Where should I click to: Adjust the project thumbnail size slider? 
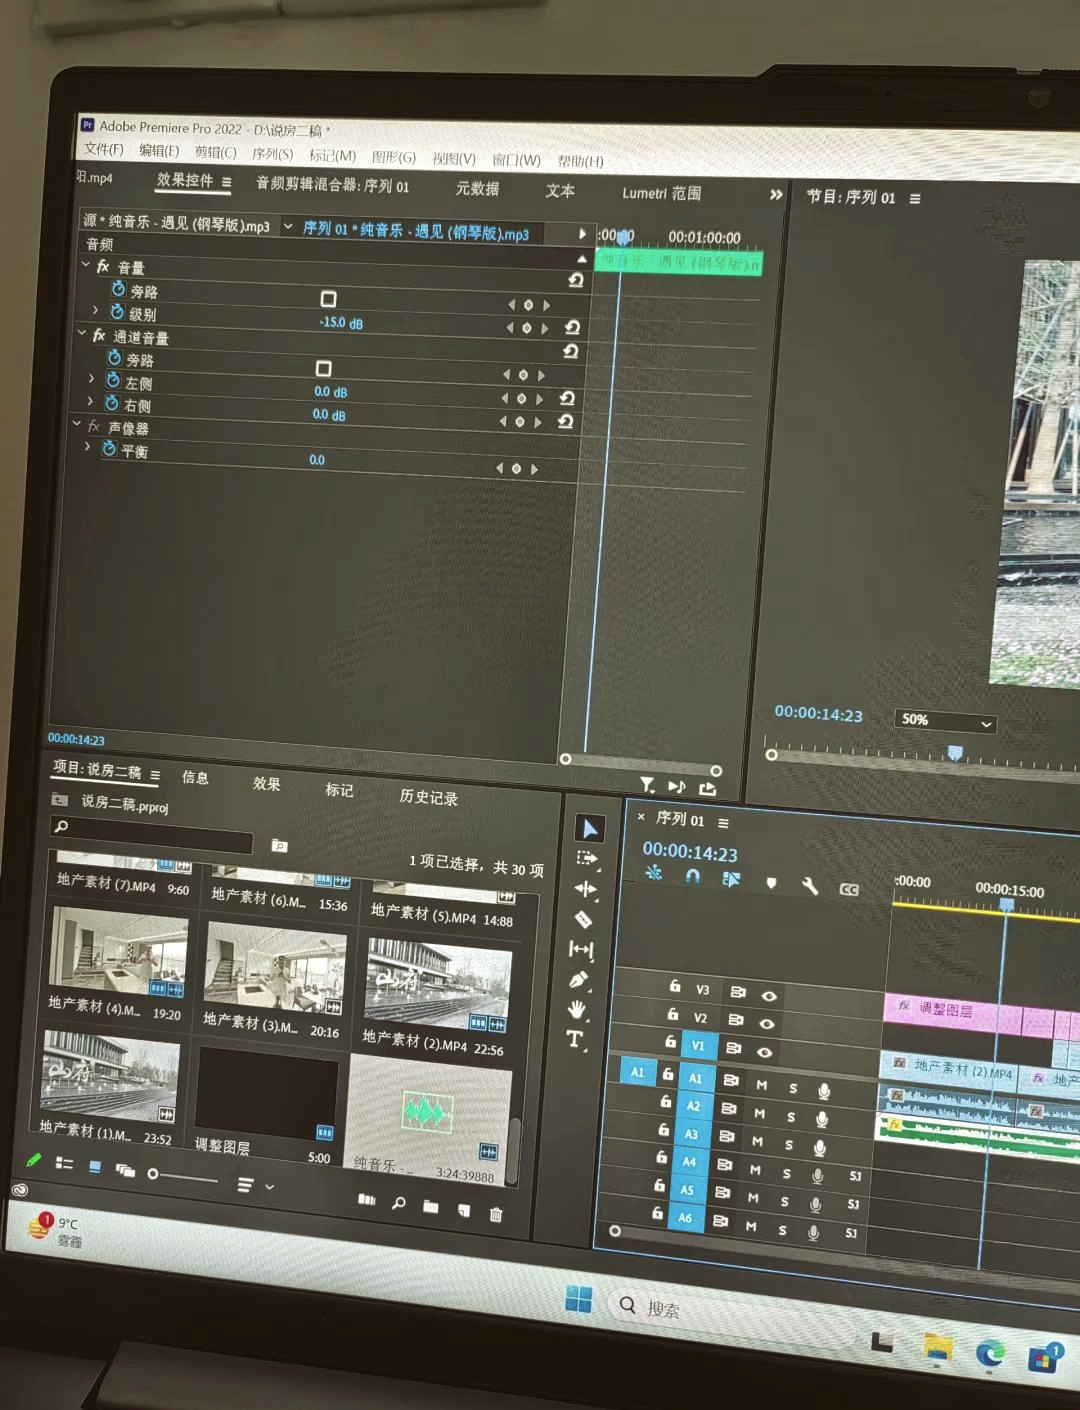point(153,1174)
